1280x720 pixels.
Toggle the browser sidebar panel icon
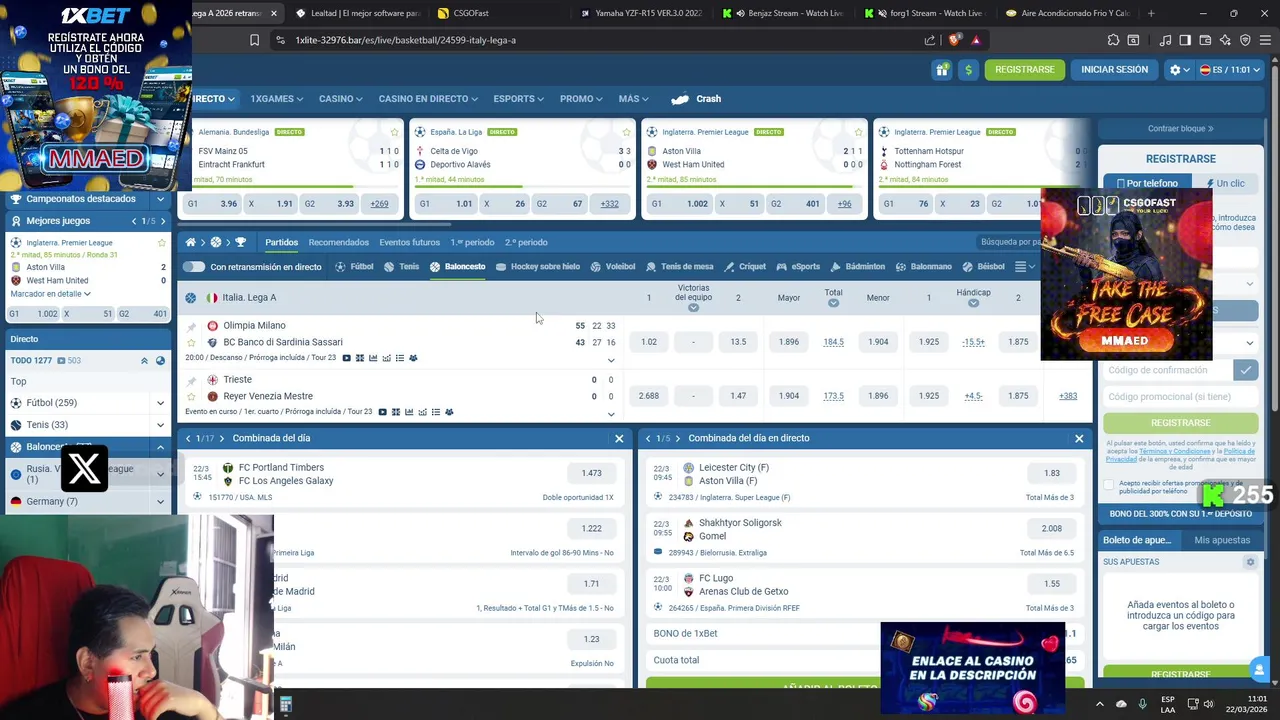[x=1185, y=40]
